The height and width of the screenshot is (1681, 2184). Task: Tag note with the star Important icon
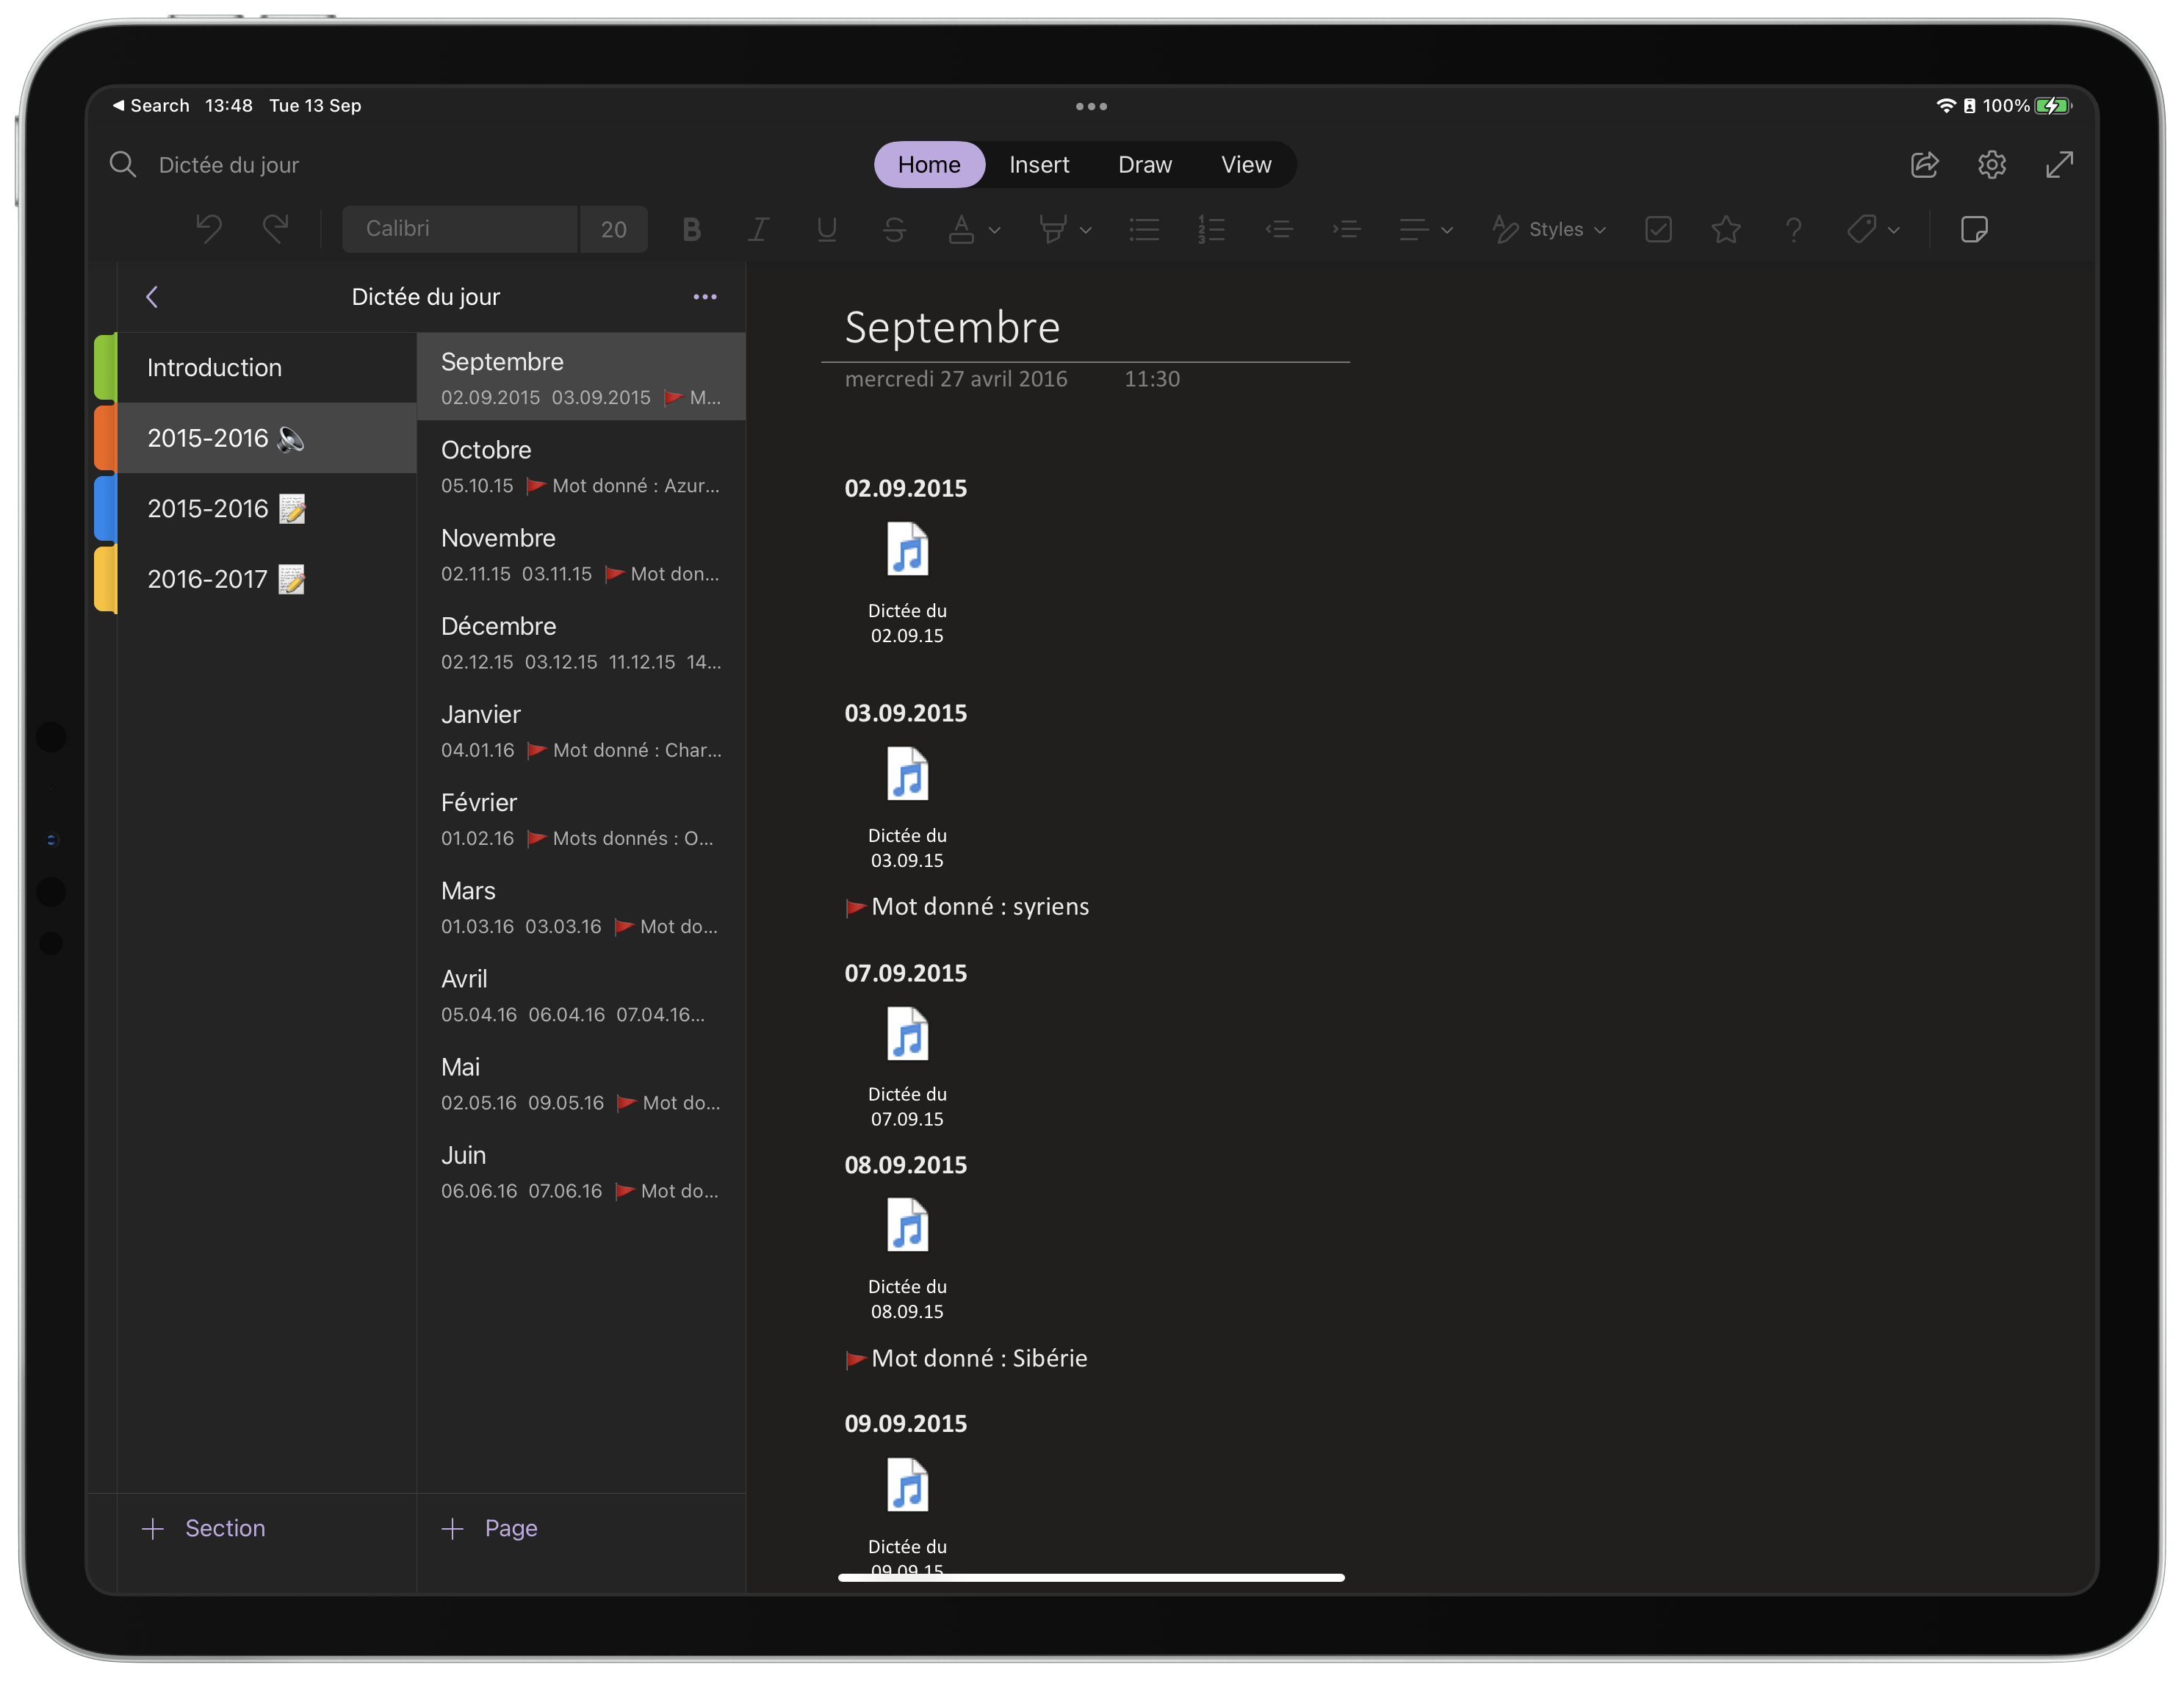click(1726, 230)
